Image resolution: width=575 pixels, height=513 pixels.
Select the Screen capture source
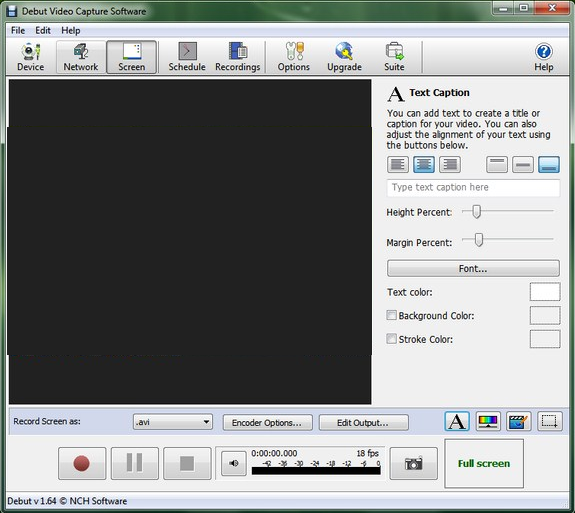131,57
